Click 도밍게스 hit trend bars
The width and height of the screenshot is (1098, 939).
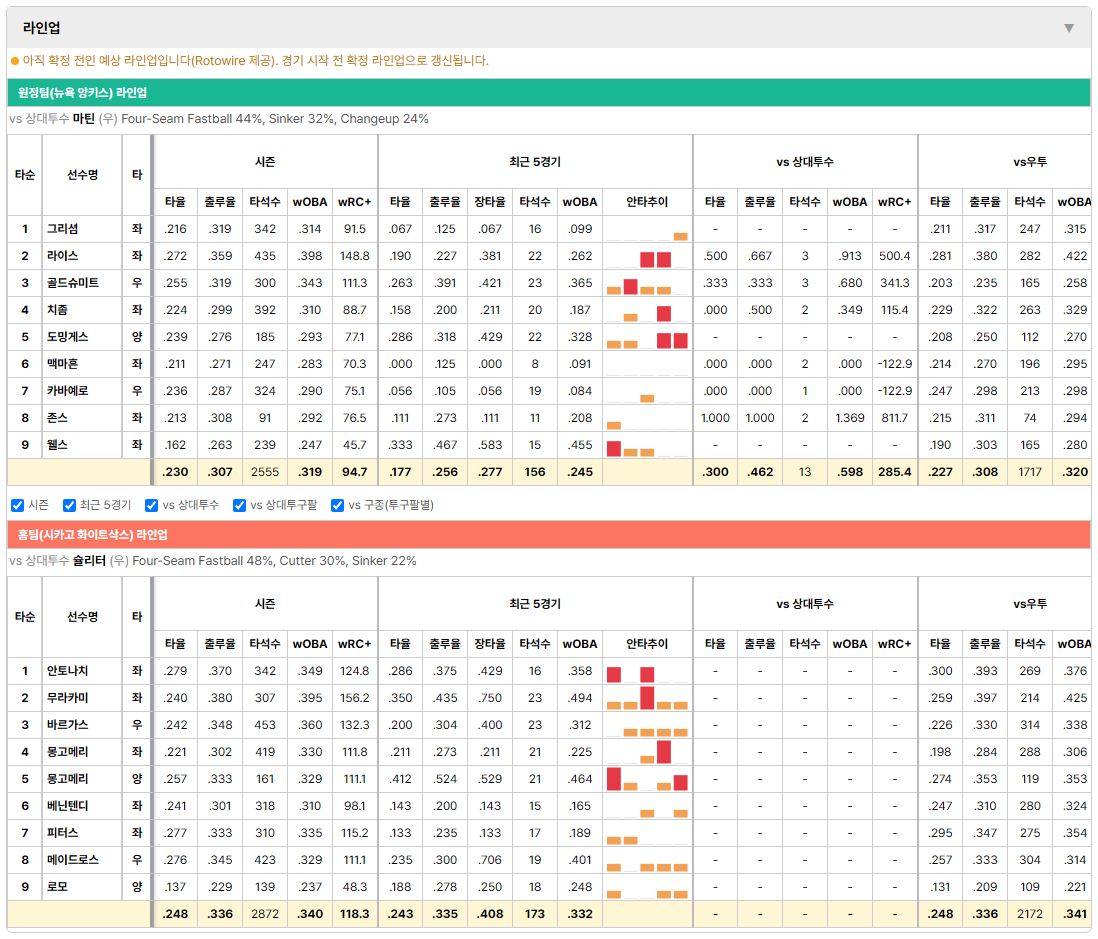click(x=647, y=337)
